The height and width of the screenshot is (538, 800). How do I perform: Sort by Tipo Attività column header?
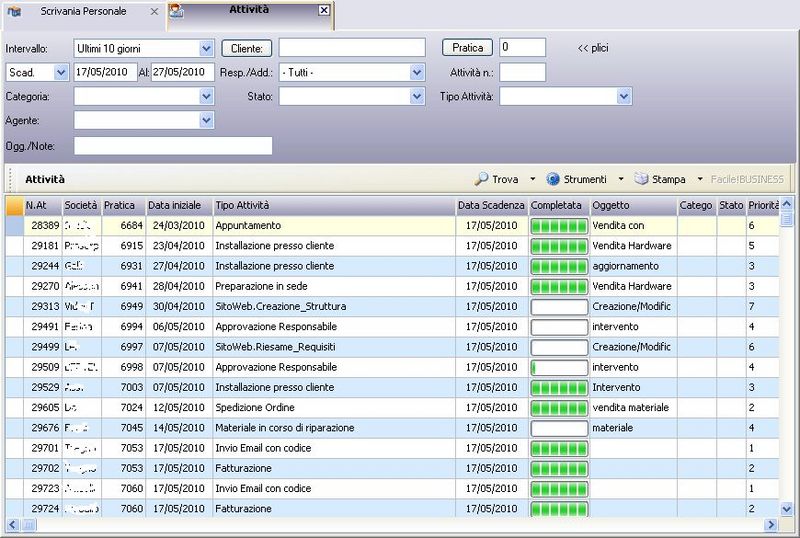click(x=334, y=205)
